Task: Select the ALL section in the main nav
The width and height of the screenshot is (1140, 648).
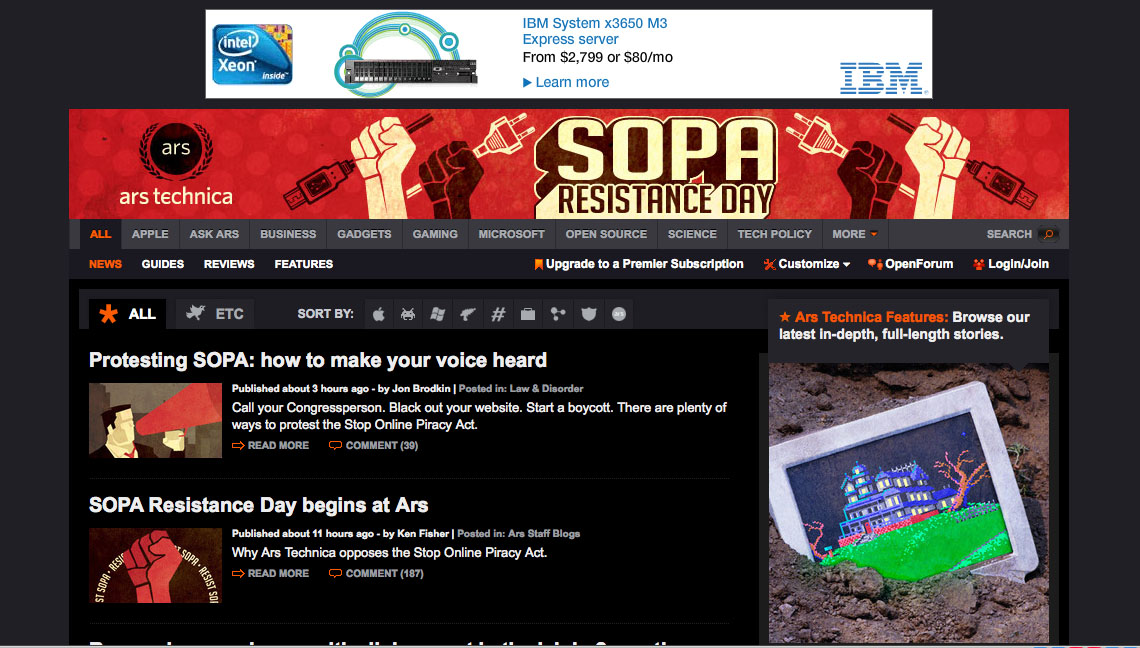Action: (100, 234)
